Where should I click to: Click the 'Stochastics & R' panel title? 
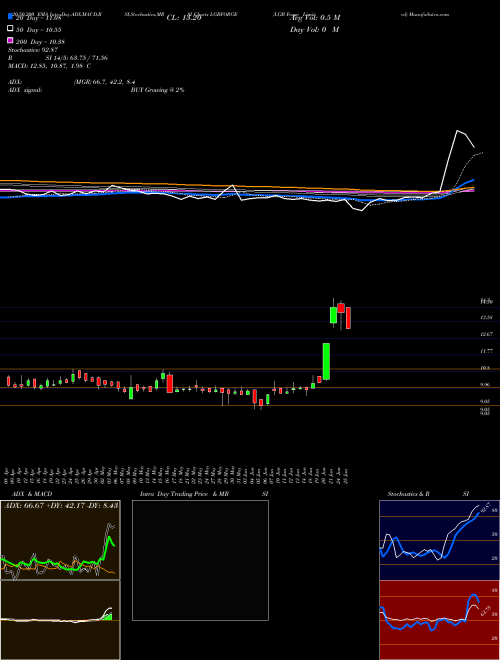(x=408, y=494)
